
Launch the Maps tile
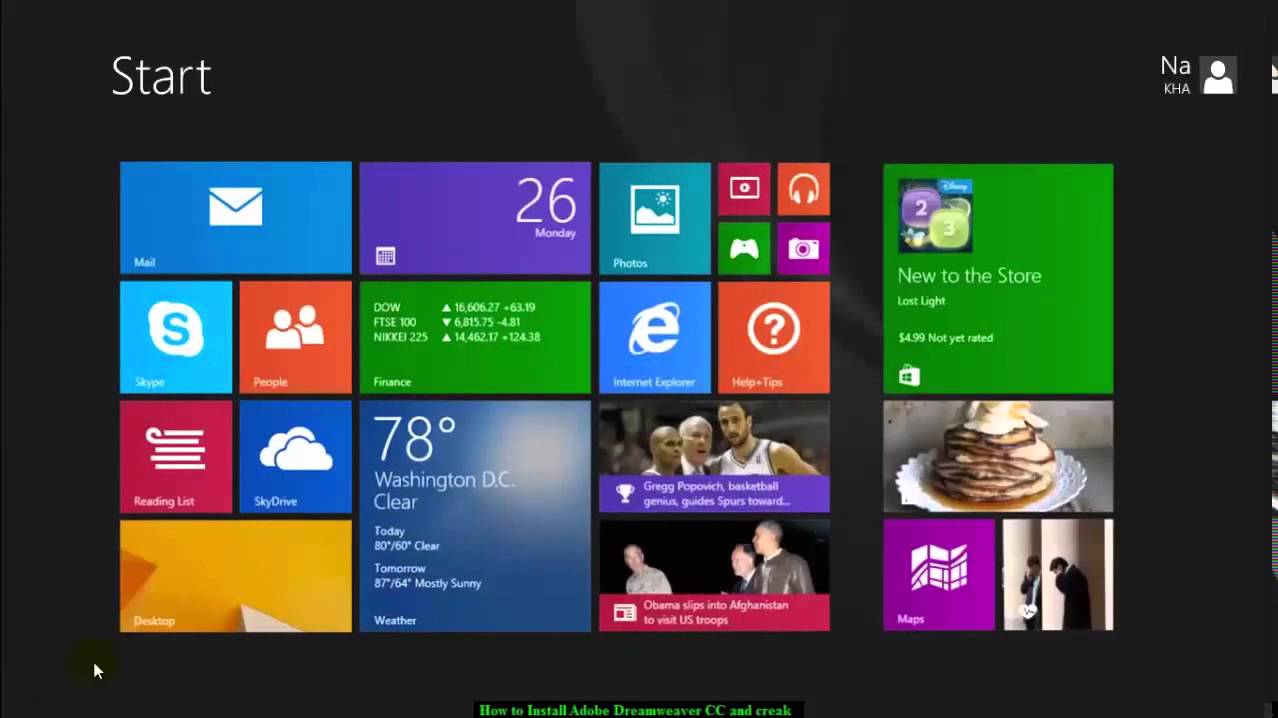pyautogui.click(x=939, y=574)
